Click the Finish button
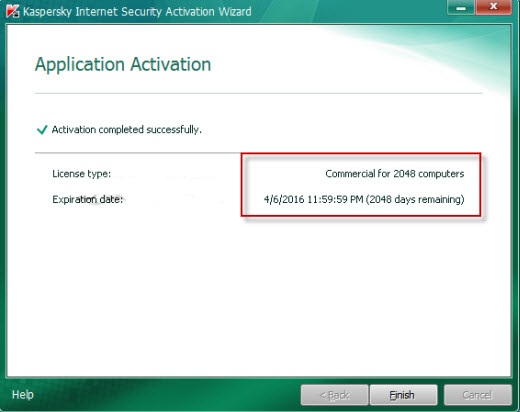 click(403, 395)
